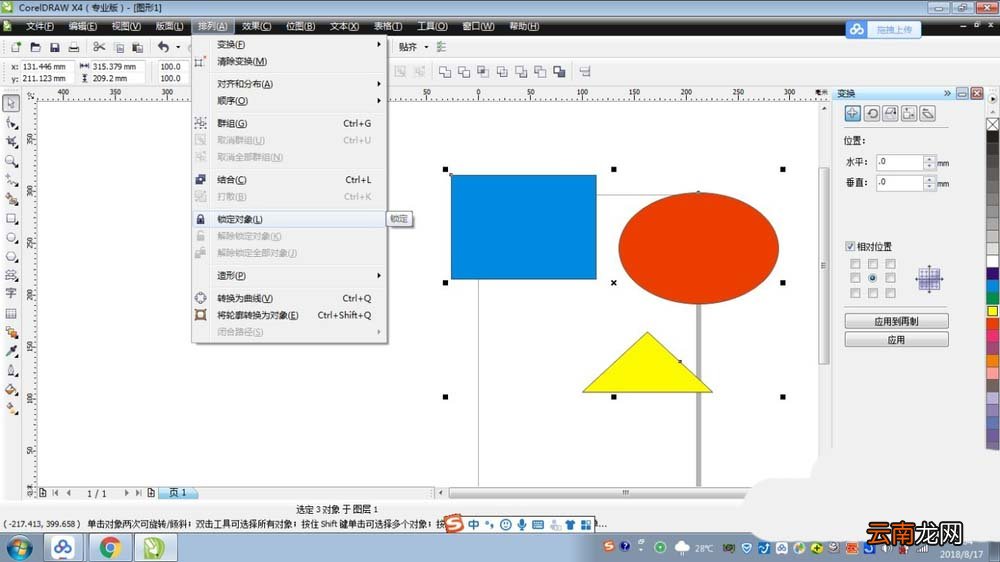Screen dimensions: 1000x562
Task: Open the 效果(C) menu in the menu bar
Action: 256,26
